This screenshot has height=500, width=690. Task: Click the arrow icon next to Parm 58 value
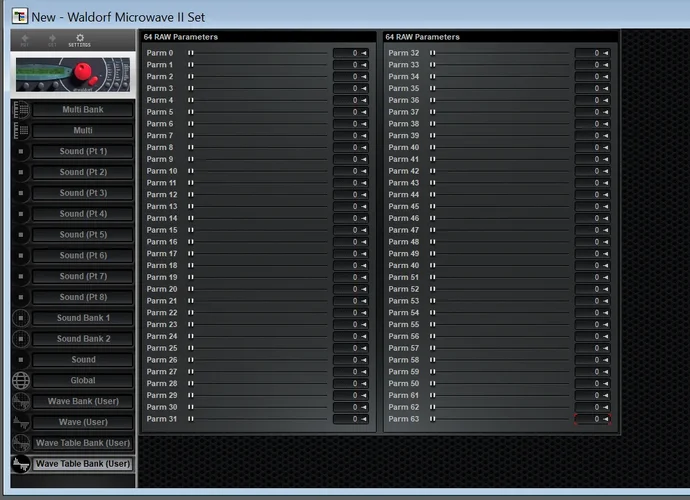pyautogui.click(x=606, y=360)
